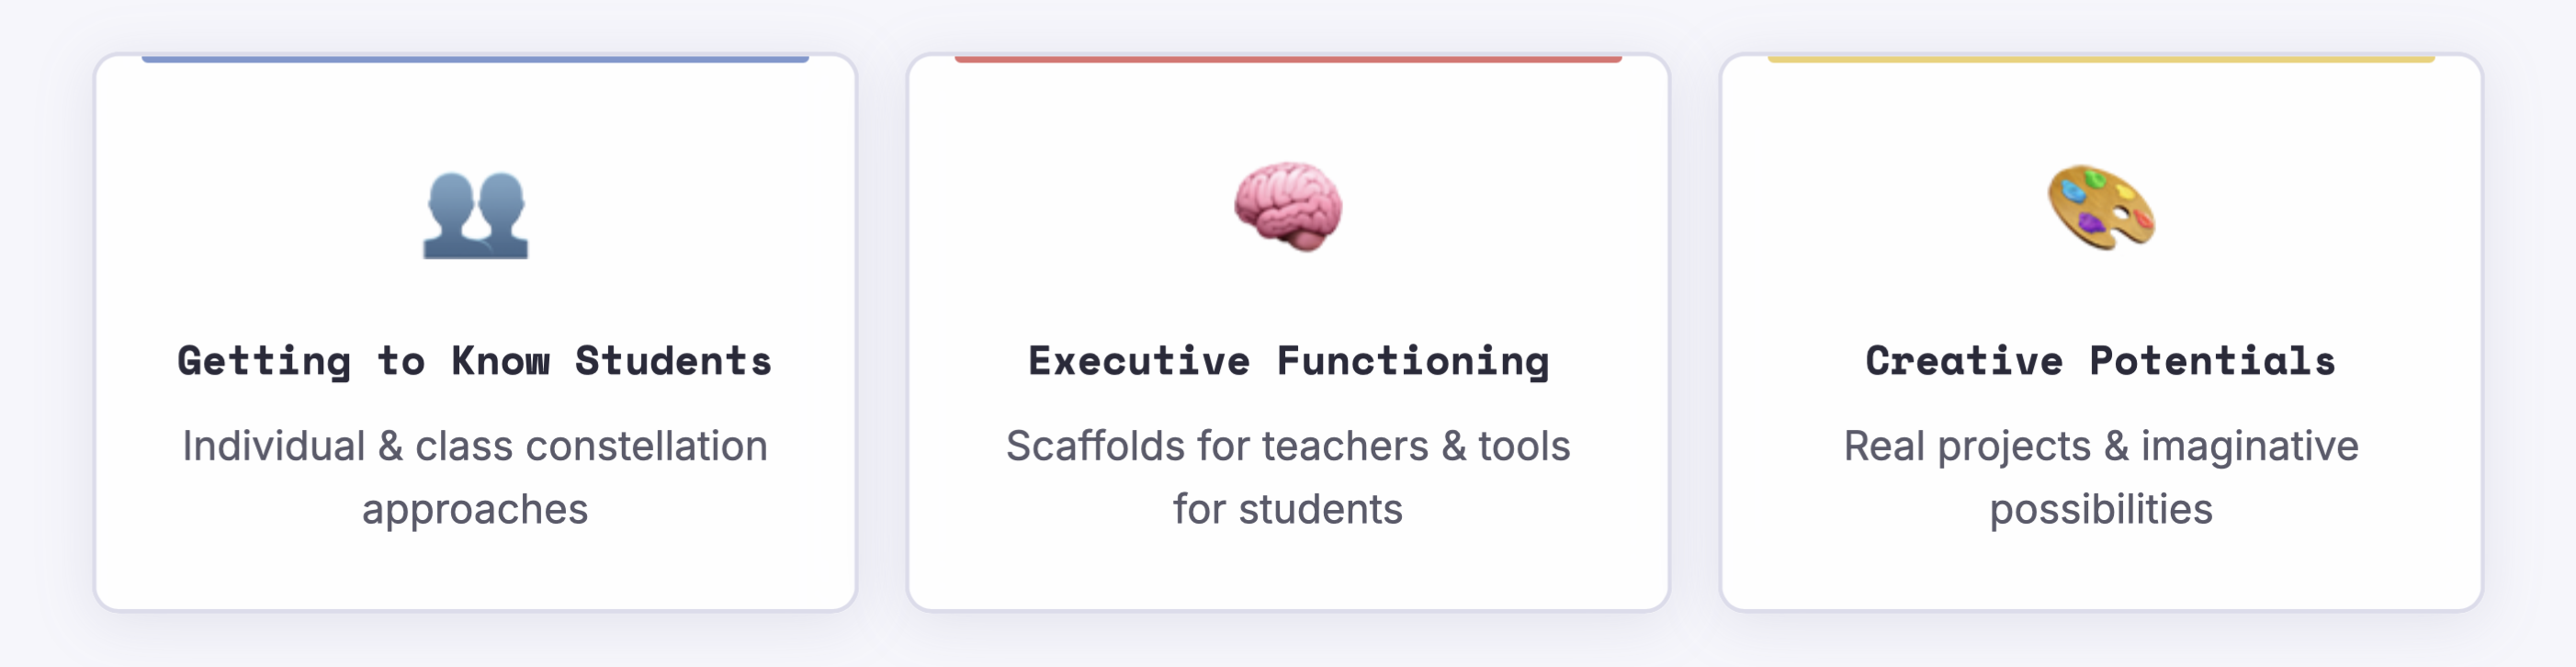Click the blue accent bar above the students card
Image resolution: width=2576 pixels, height=667 pixels.
point(475,59)
